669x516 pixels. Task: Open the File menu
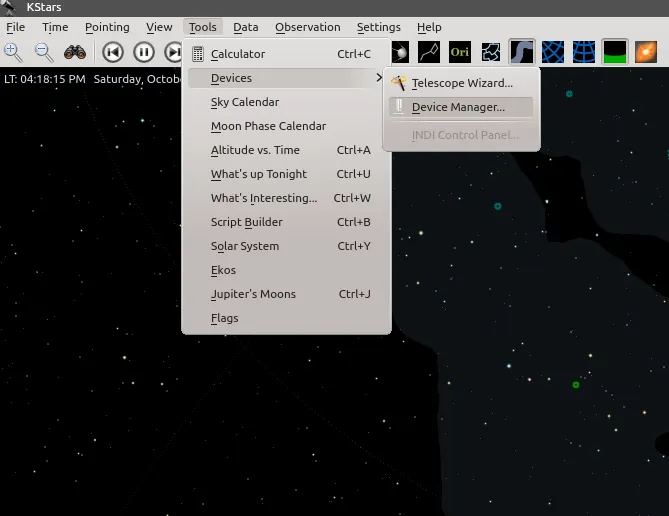[x=15, y=27]
